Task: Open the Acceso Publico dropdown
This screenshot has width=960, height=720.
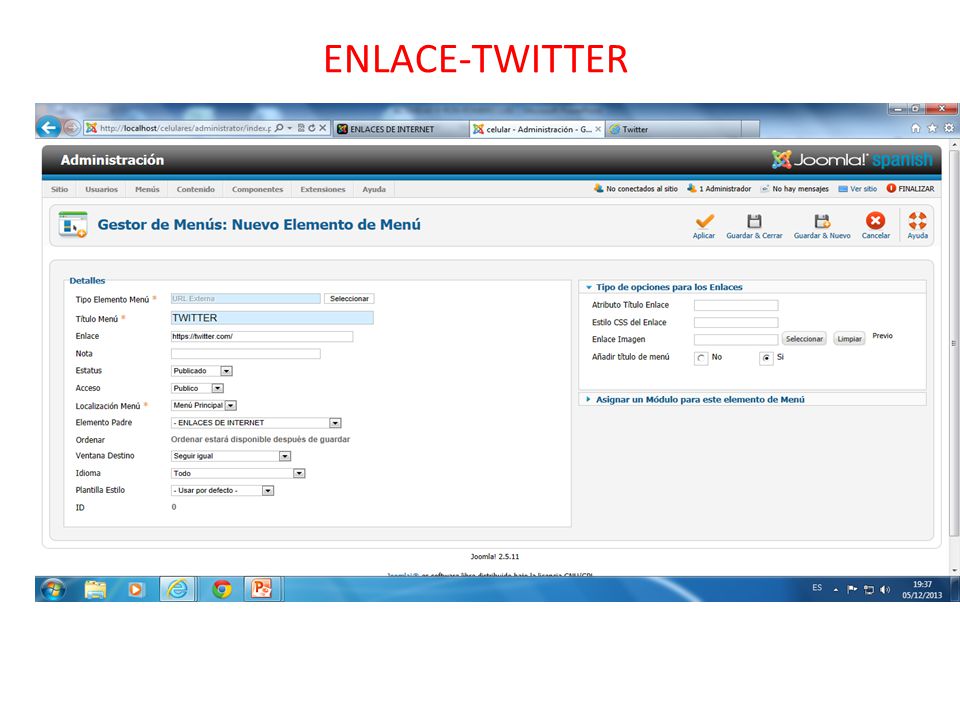Action: [198, 388]
